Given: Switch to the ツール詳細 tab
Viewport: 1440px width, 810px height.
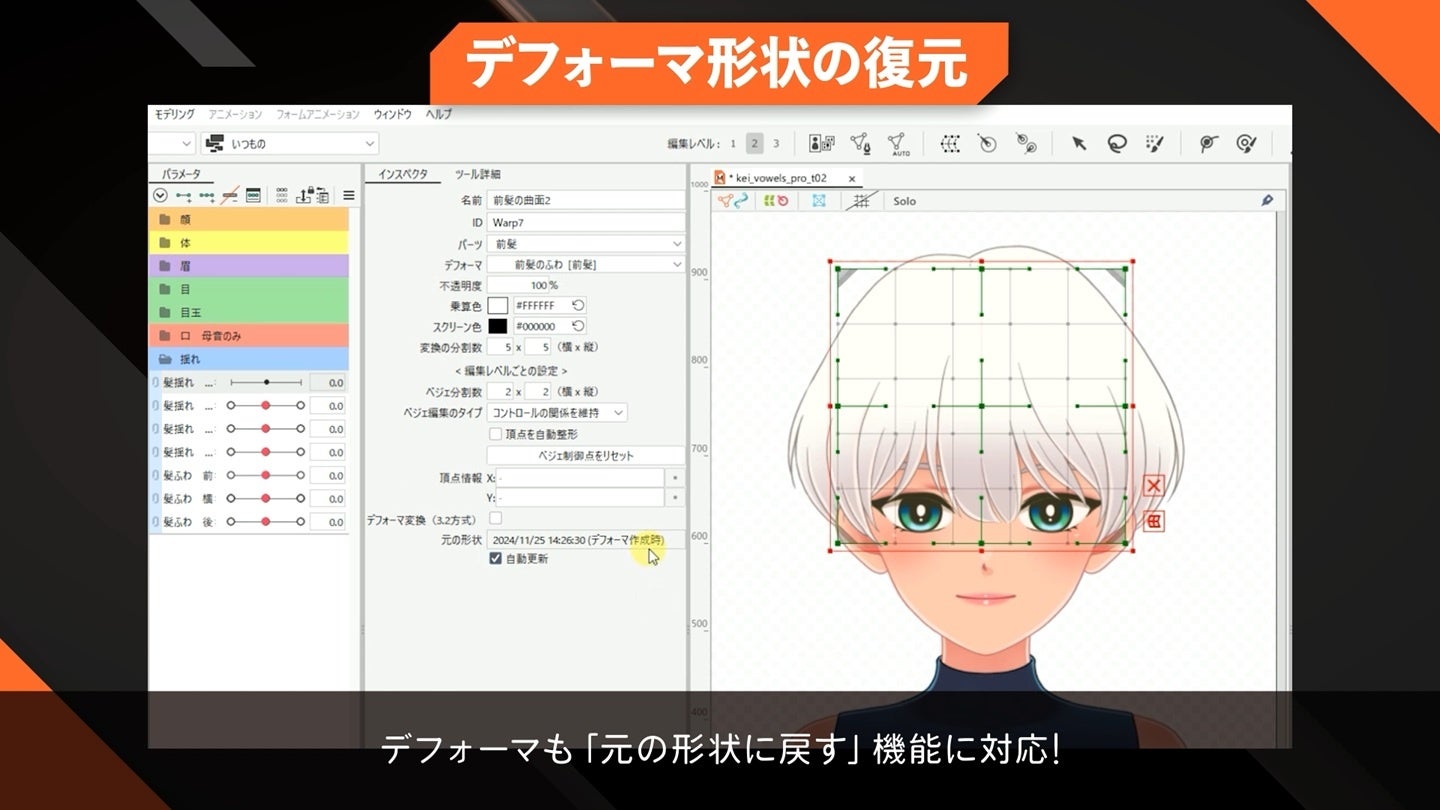Looking at the screenshot, I should [x=478, y=174].
